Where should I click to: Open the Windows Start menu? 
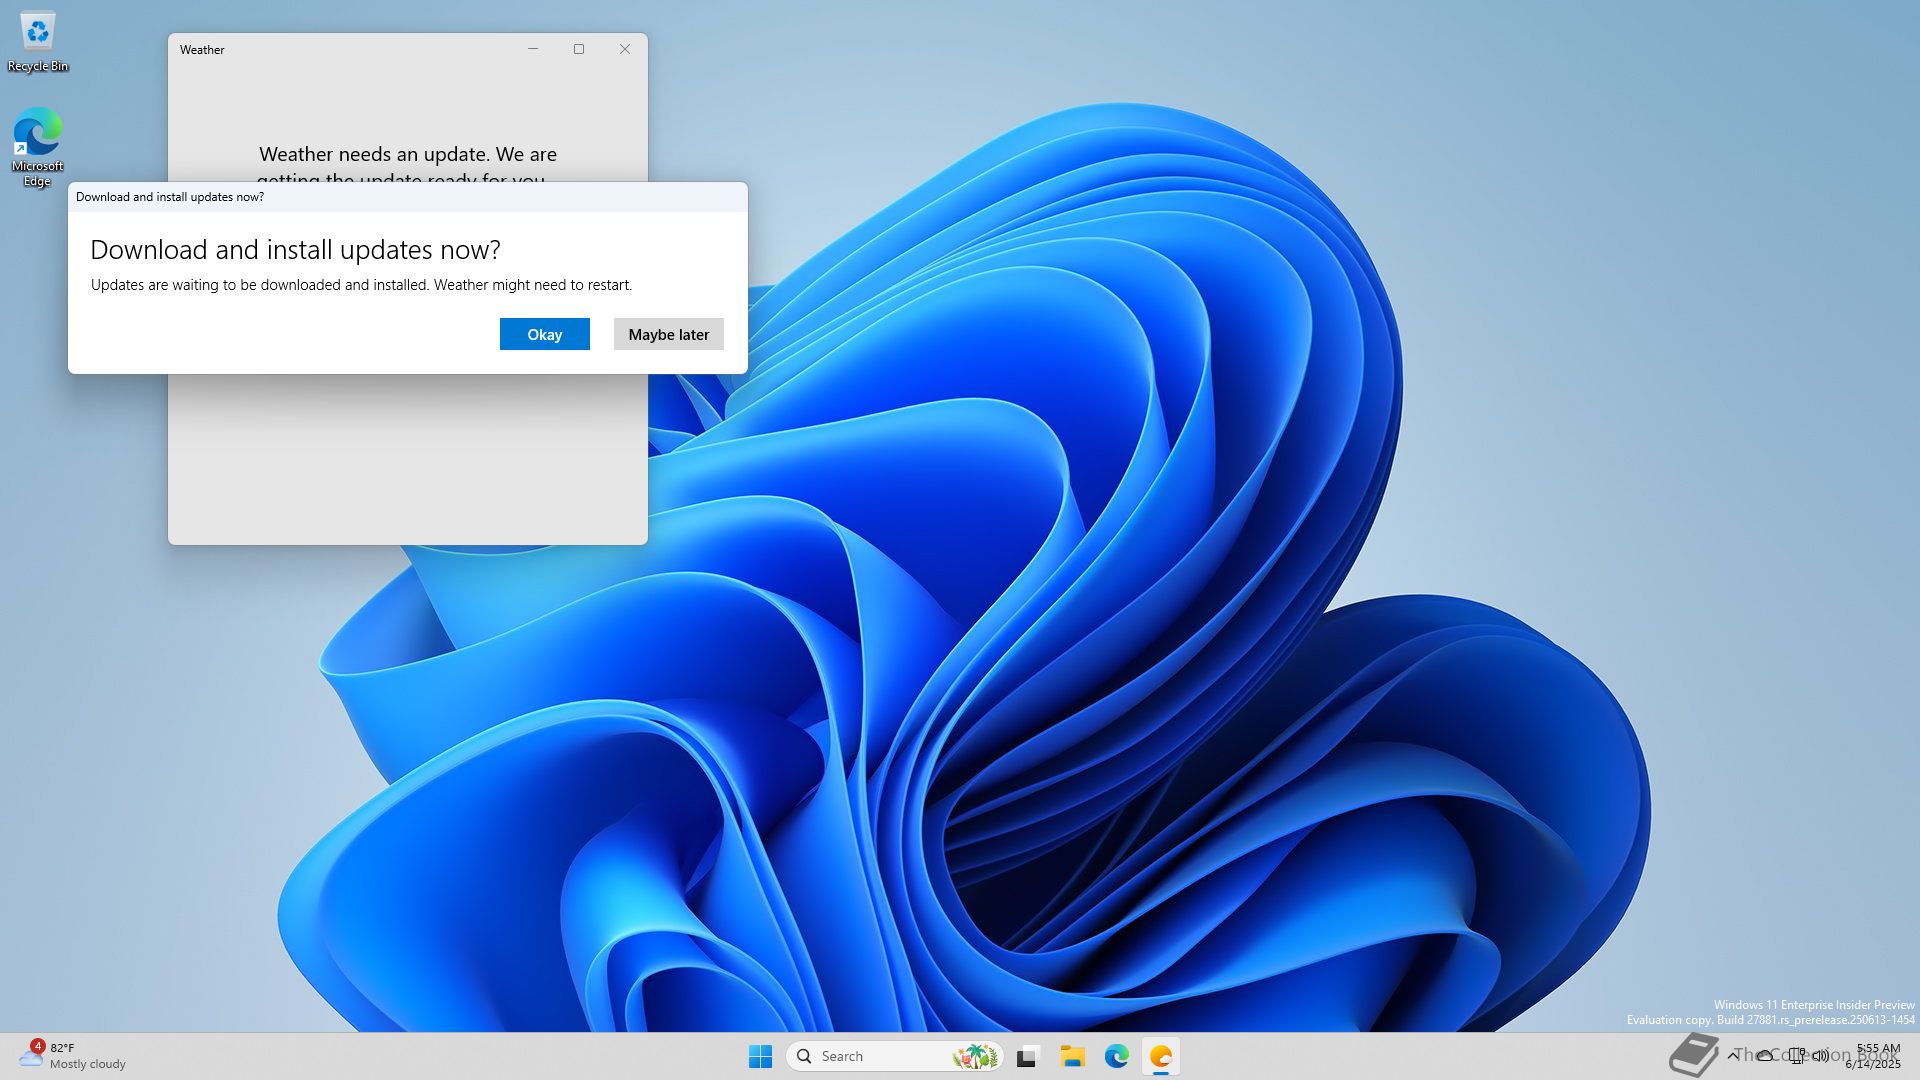760,1056
